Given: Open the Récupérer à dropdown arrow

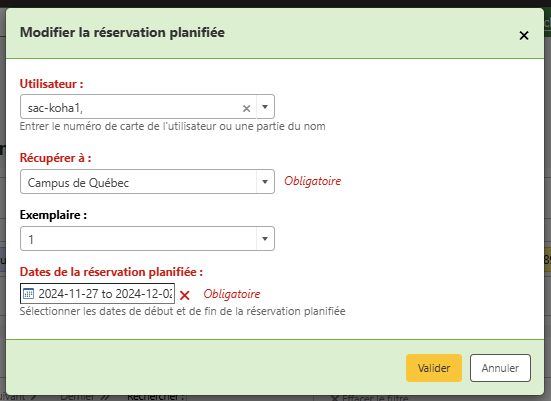Looking at the screenshot, I should [x=265, y=182].
